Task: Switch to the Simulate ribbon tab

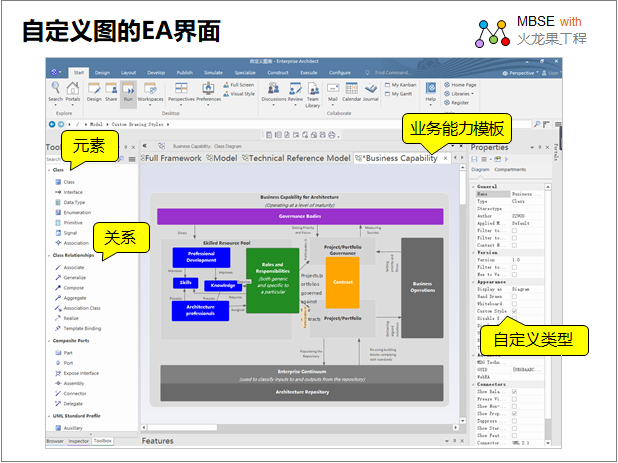Action: (213, 73)
